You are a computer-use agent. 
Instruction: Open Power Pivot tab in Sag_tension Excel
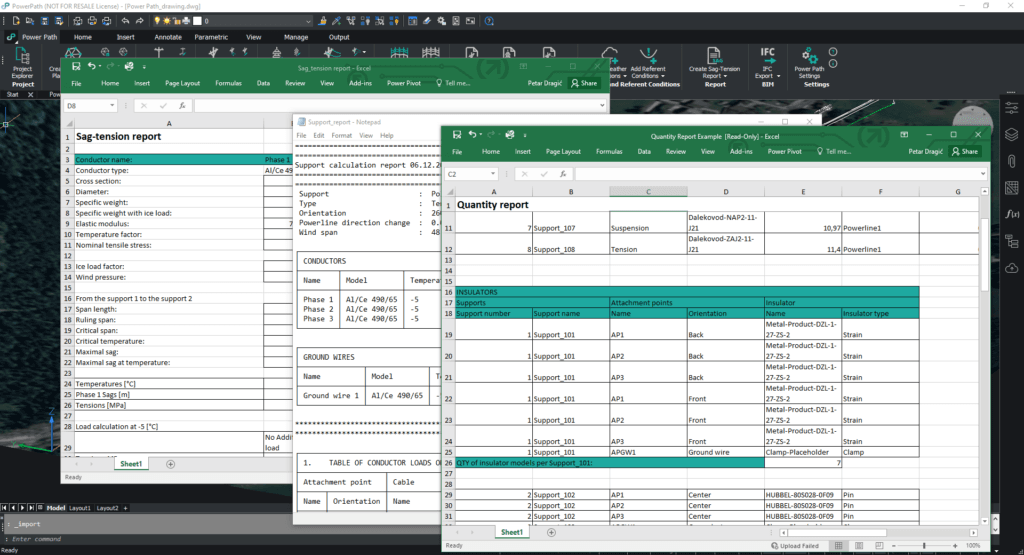point(404,84)
